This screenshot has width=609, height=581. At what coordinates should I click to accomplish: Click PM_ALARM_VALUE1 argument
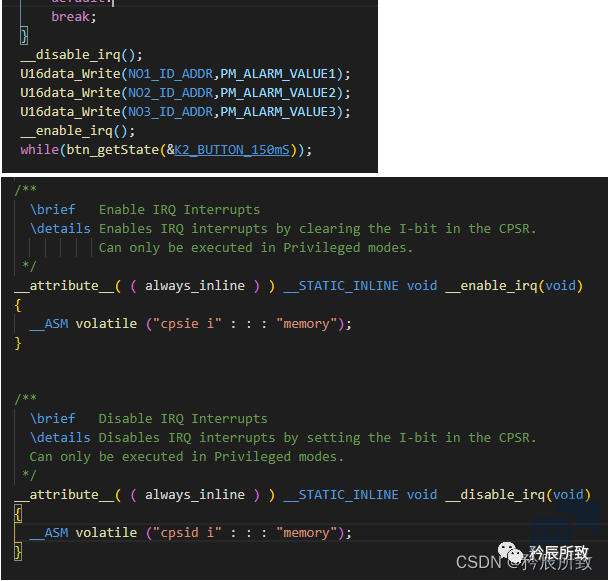278,74
